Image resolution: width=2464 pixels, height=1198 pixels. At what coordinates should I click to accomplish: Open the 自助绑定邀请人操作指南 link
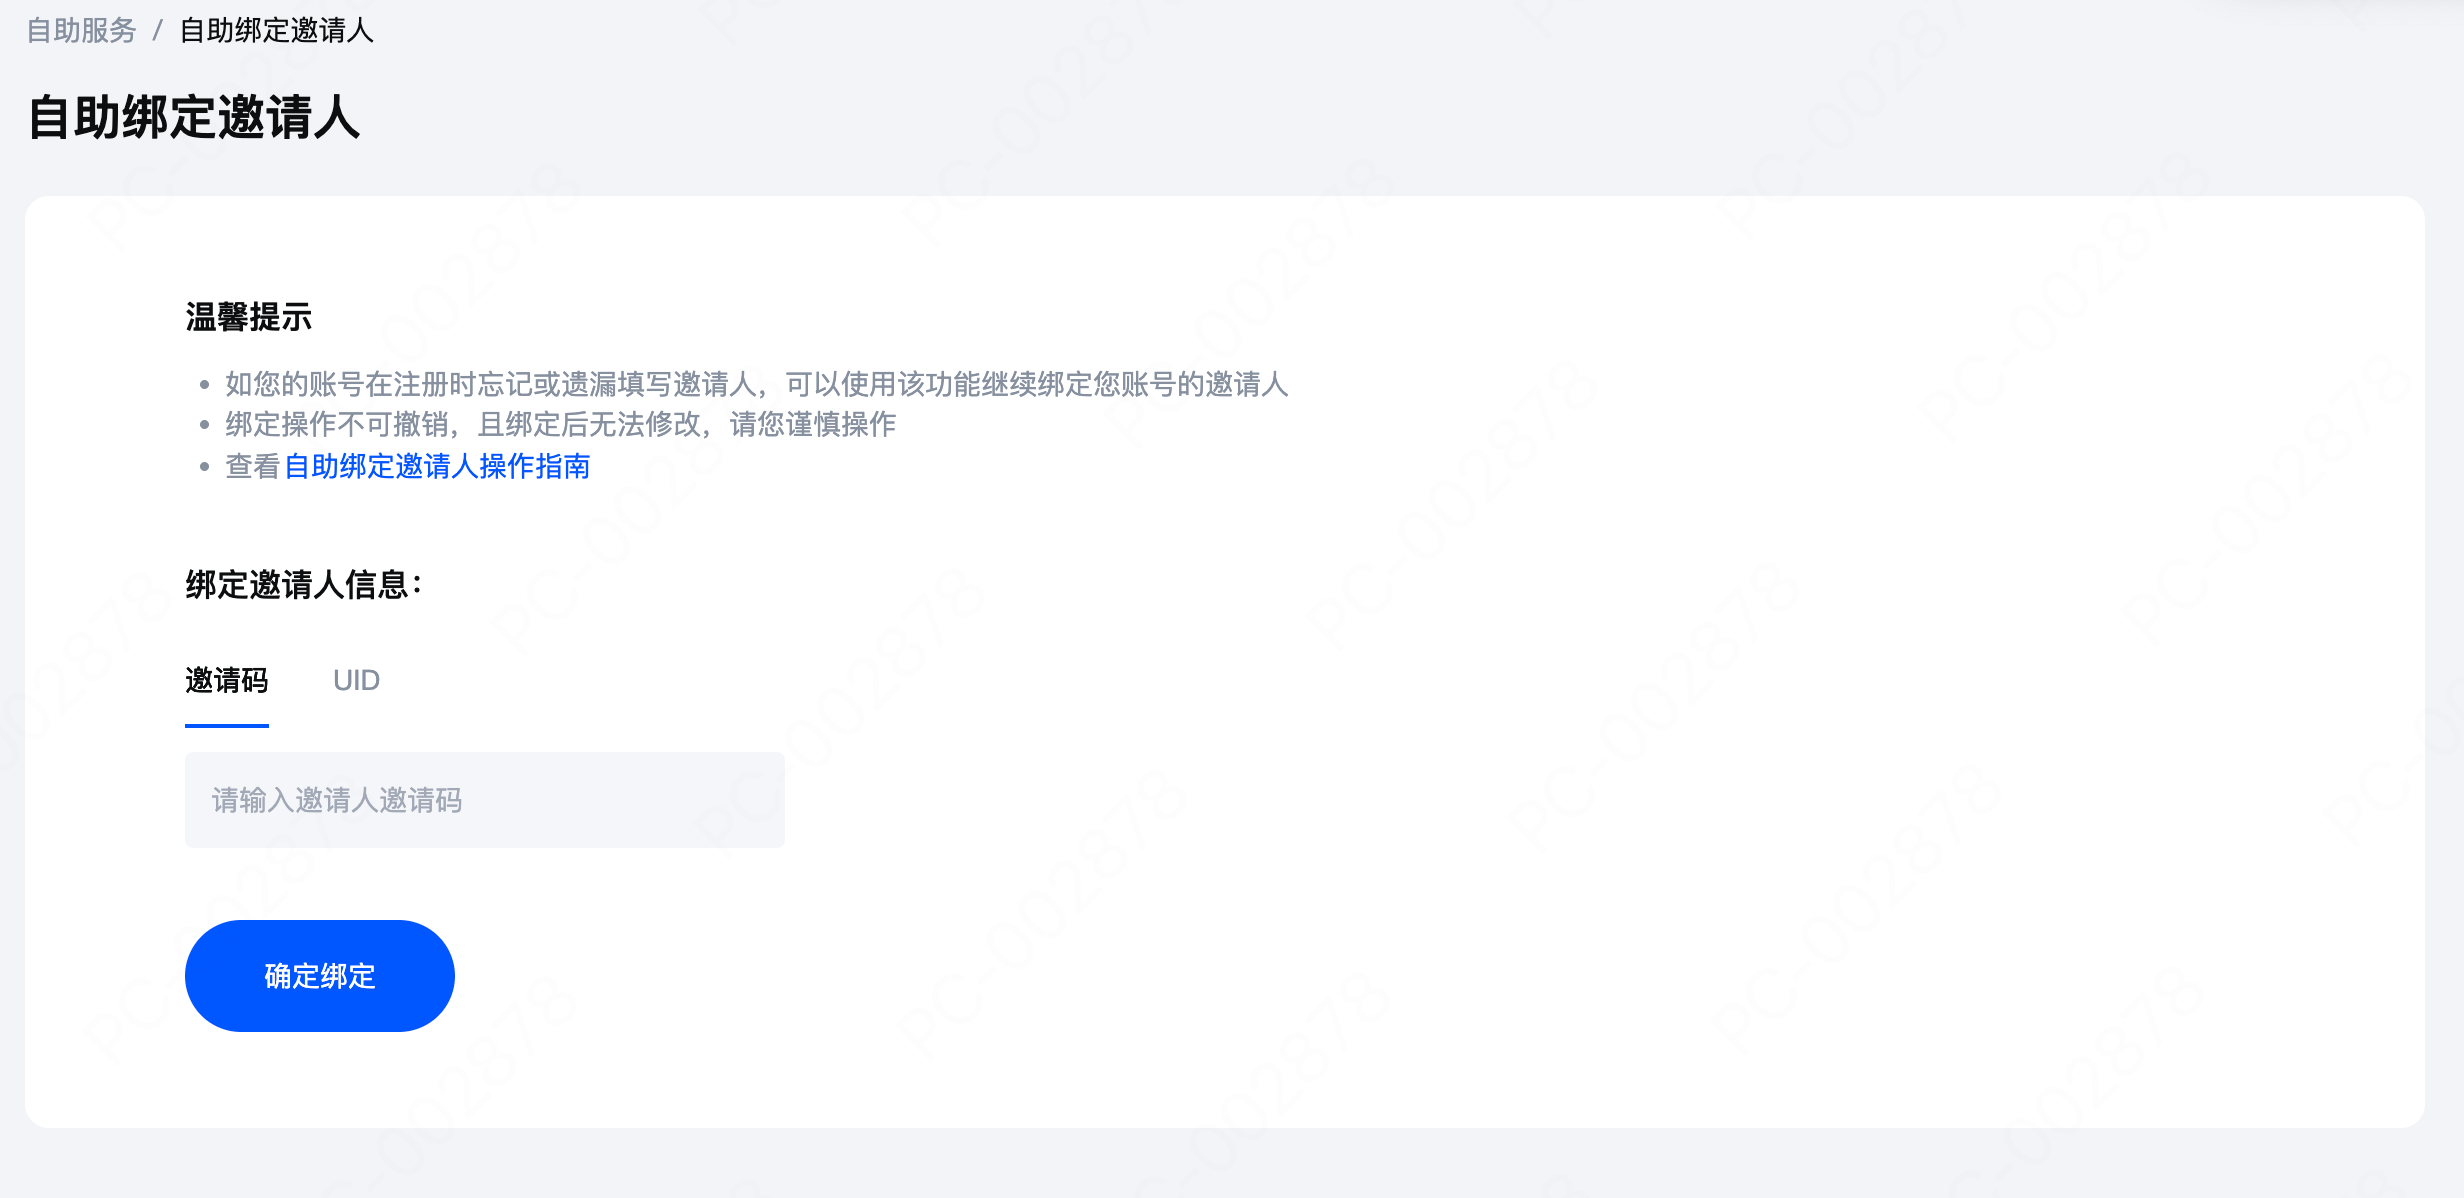pos(437,466)
